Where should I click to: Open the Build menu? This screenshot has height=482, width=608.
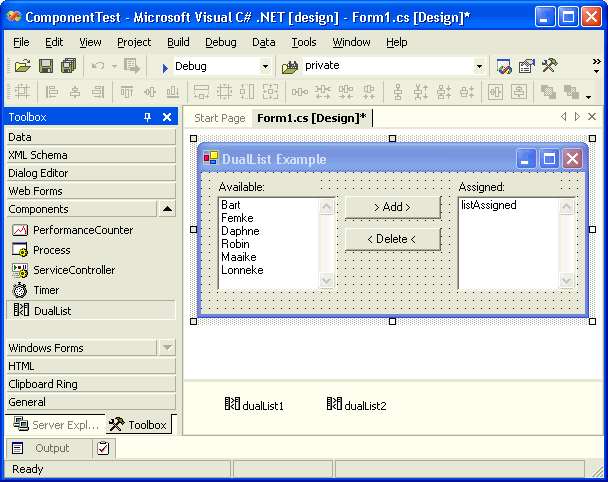178,42
